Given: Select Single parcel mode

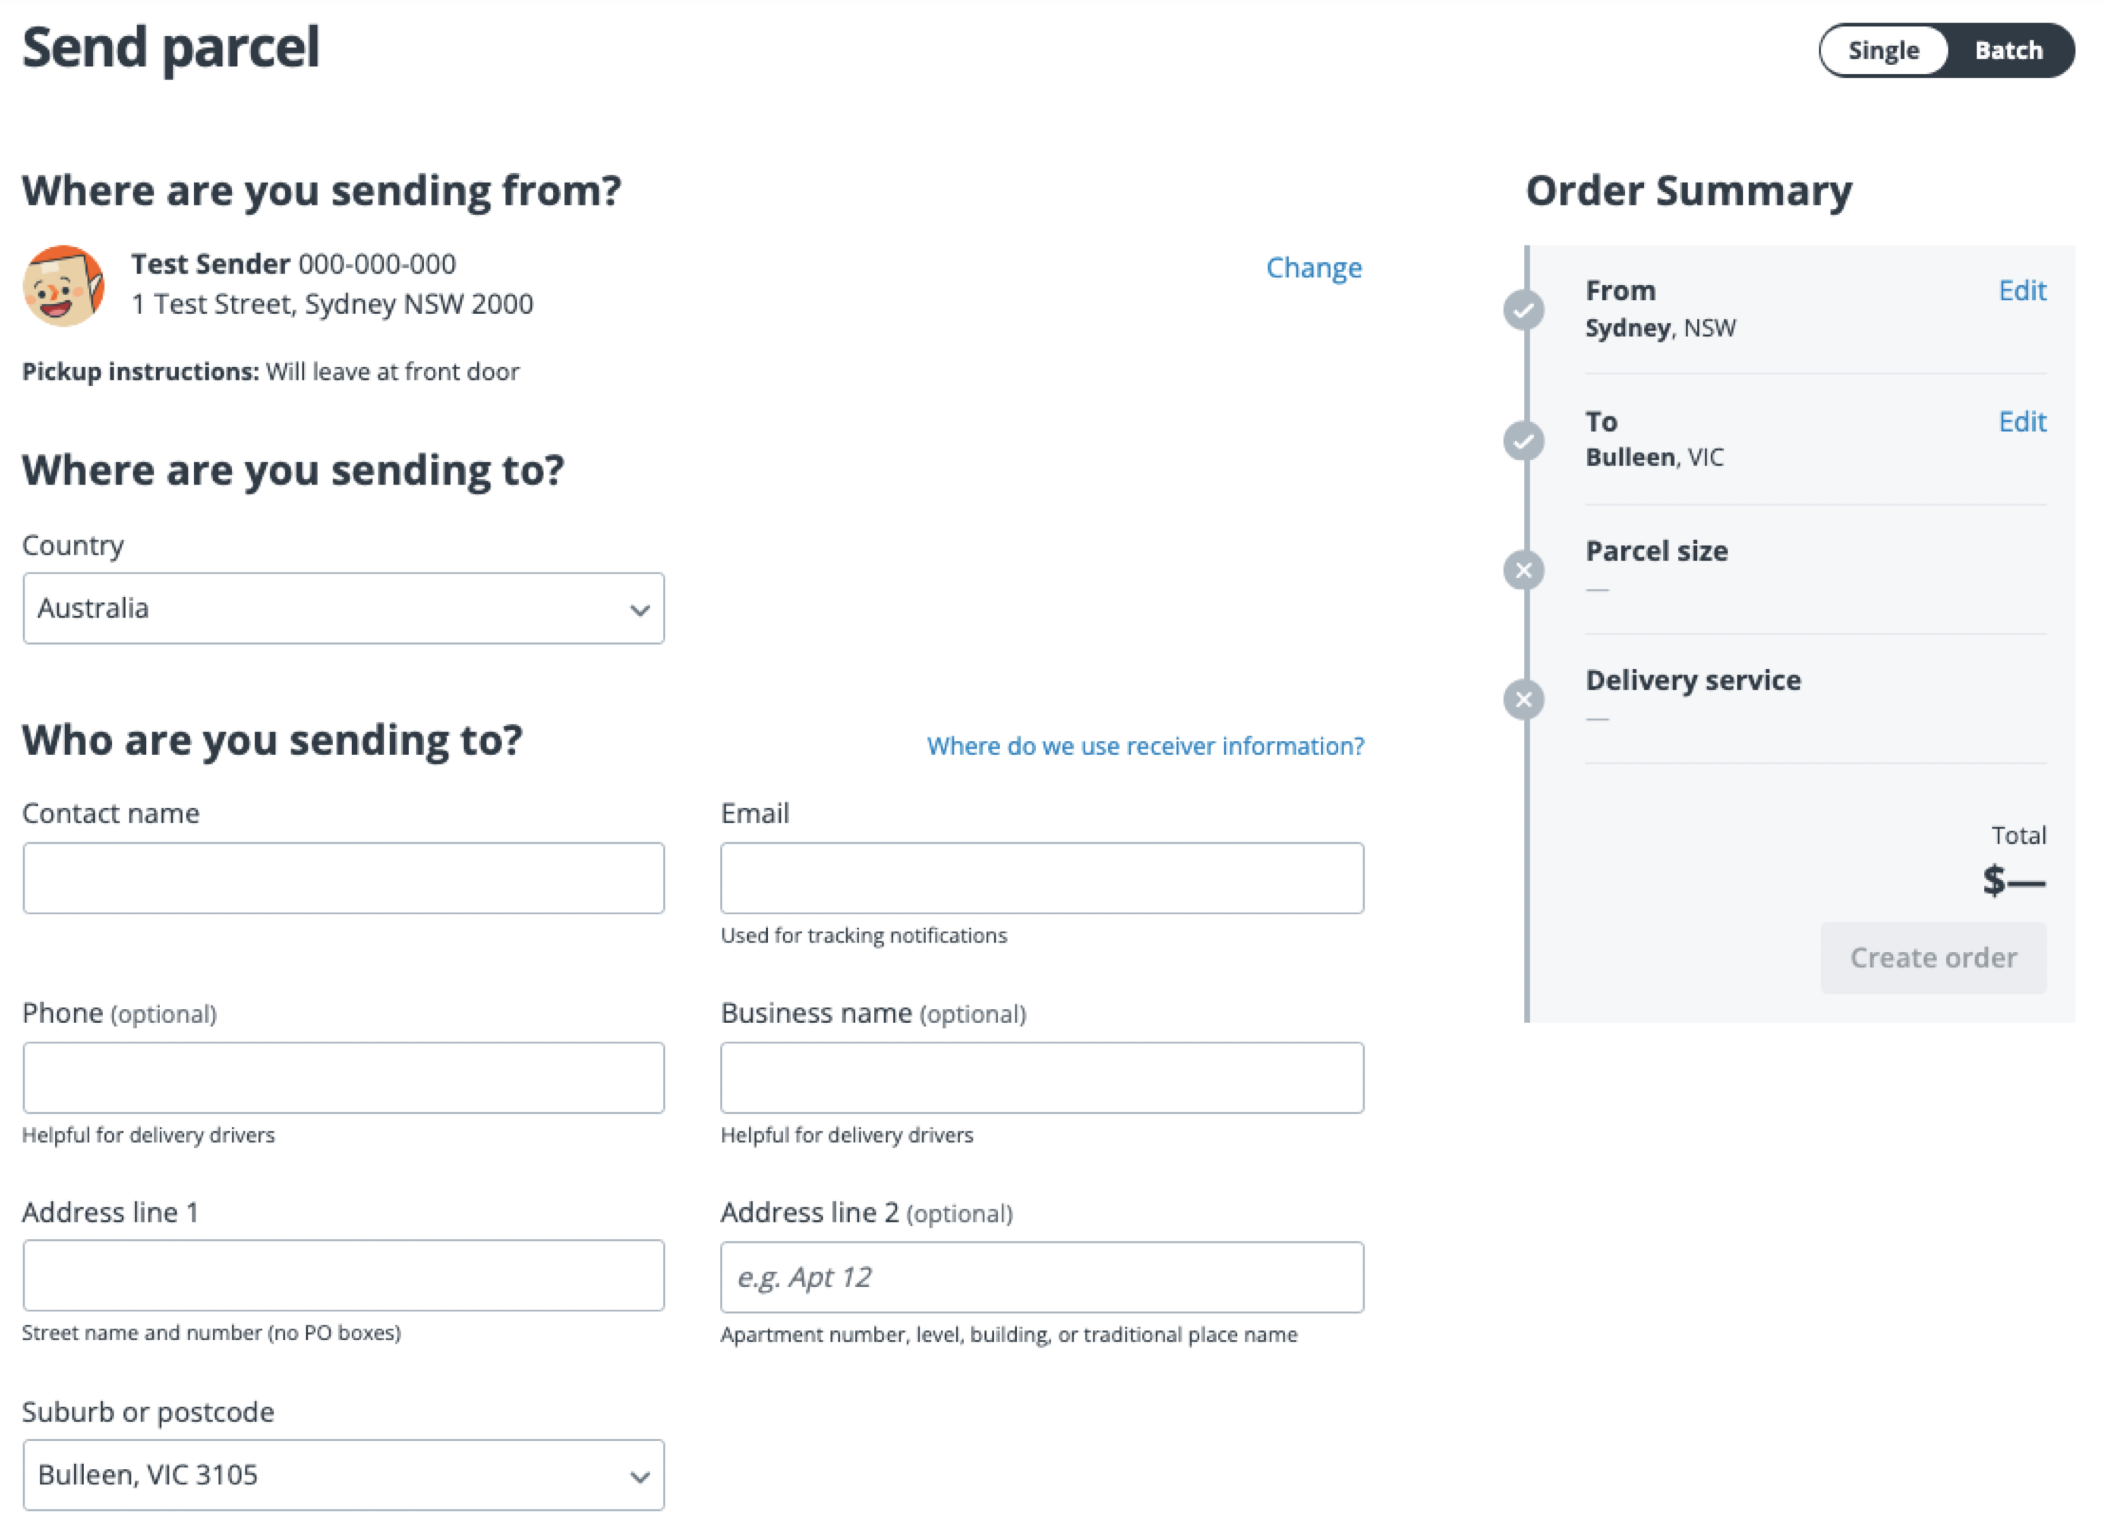Looking at the screenshot, I should (x=1883, y=50).
